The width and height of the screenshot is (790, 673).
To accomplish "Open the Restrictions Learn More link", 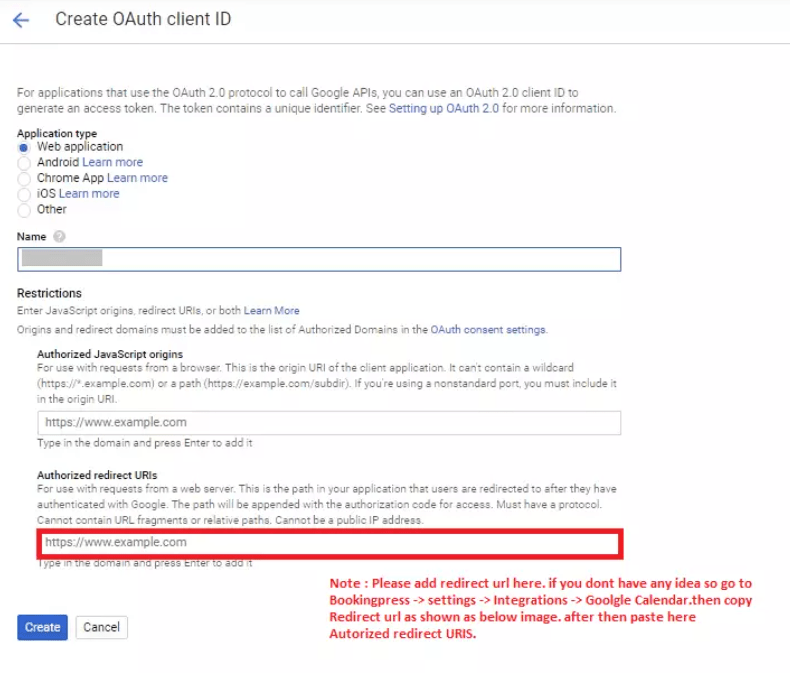I will tap(272, 311).
